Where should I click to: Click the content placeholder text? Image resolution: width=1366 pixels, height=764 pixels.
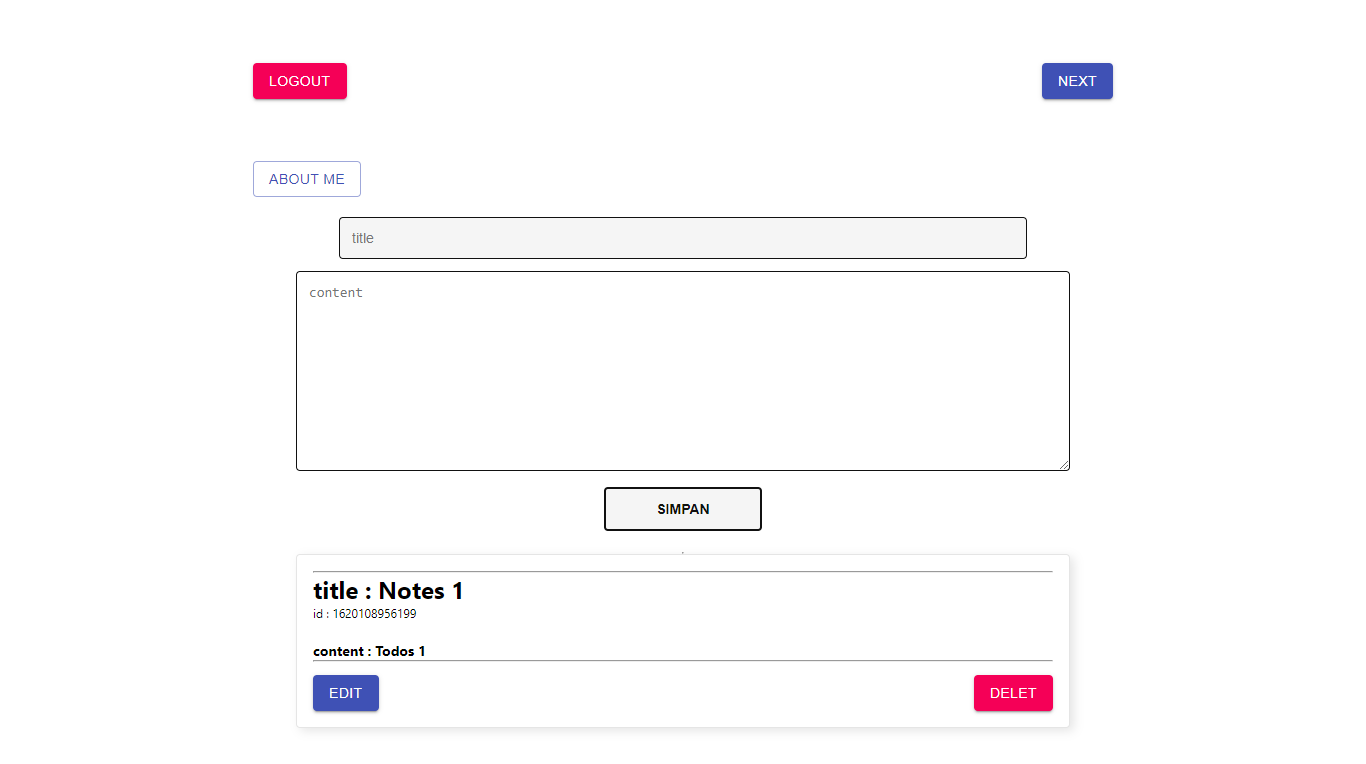click(x=336, y=292)
